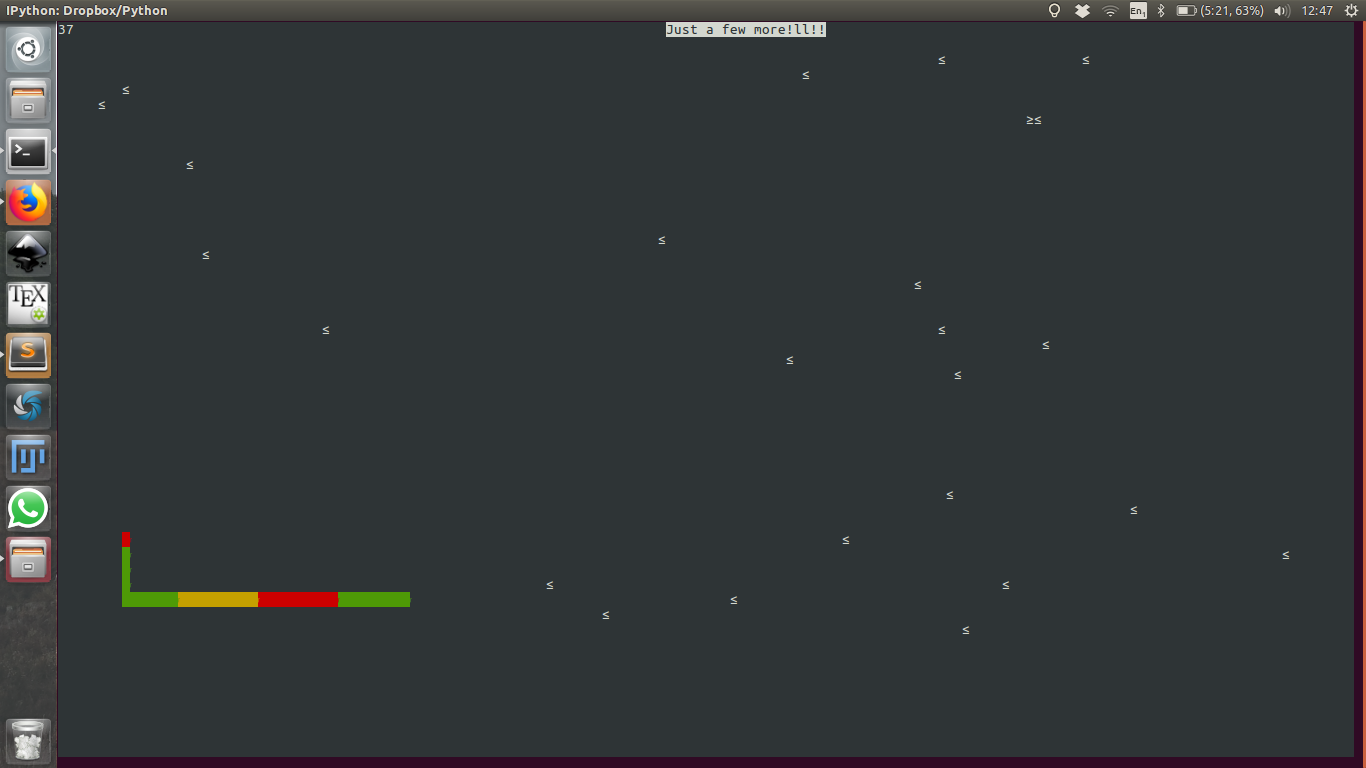Image resolution: width=1366 pixels, height=768 pixels.
Task: Open the Mu editor dock icon
Action: (x=28, y=457)
